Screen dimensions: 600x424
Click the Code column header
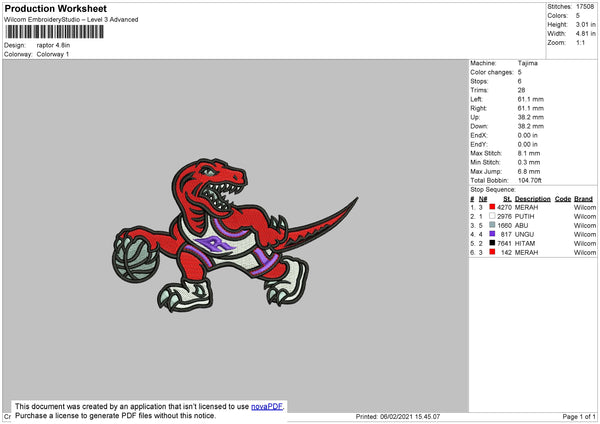(563, 199)
